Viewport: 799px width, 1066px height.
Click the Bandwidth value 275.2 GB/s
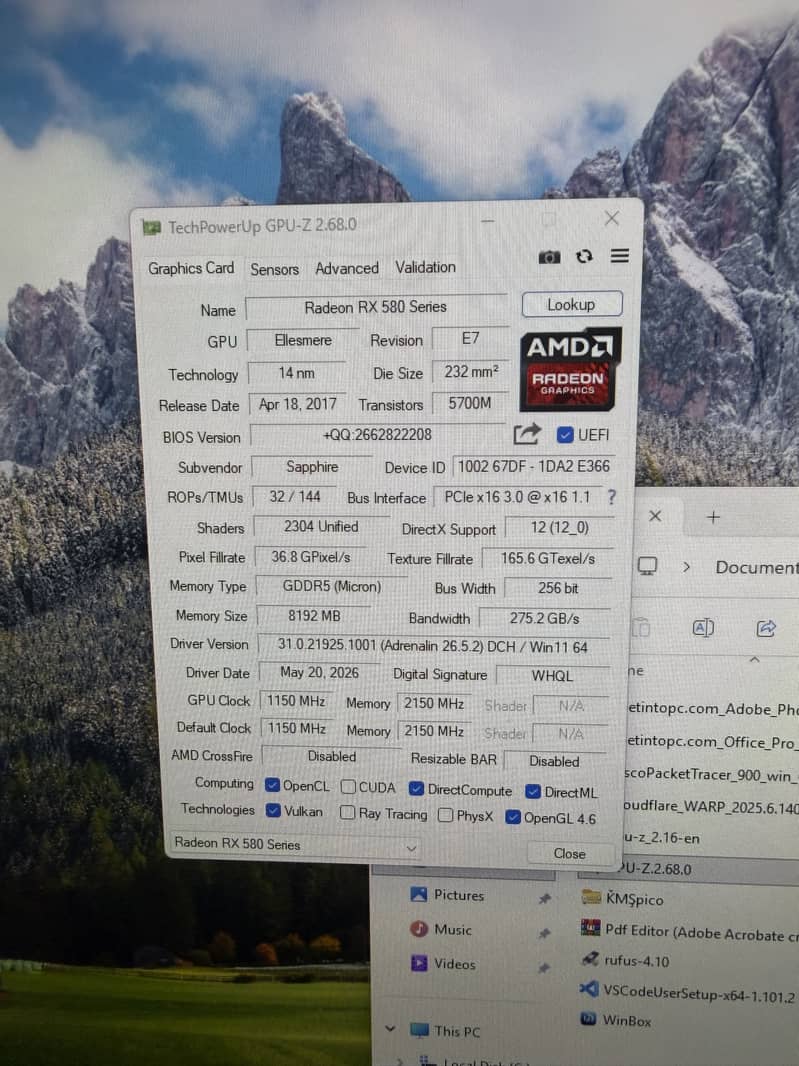click(x=545, y=619)
